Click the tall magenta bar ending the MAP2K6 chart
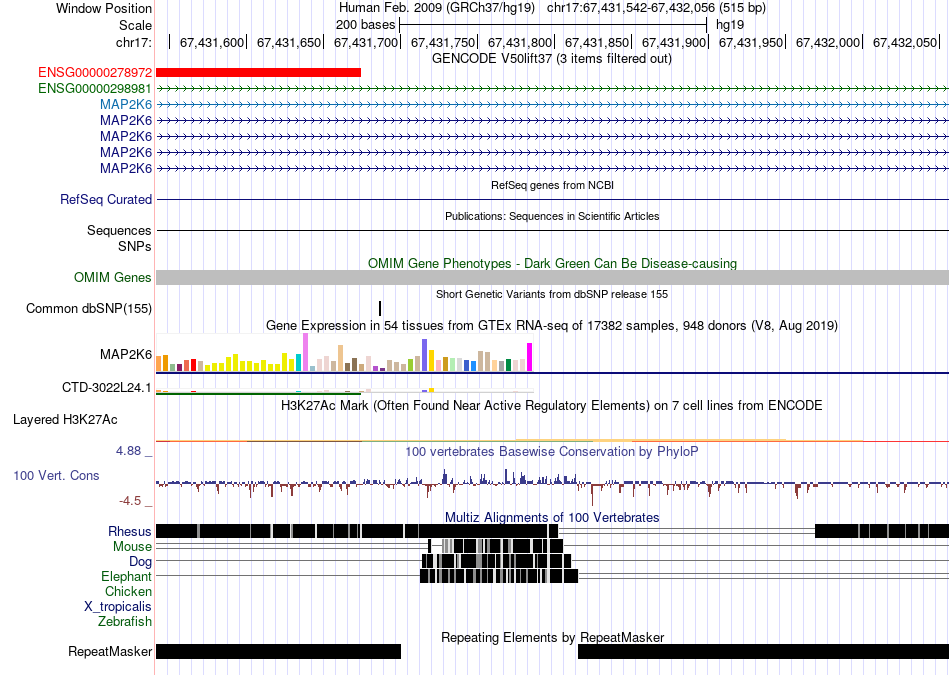The height and width of the screenshot is (675, 950). pos(530,357)
